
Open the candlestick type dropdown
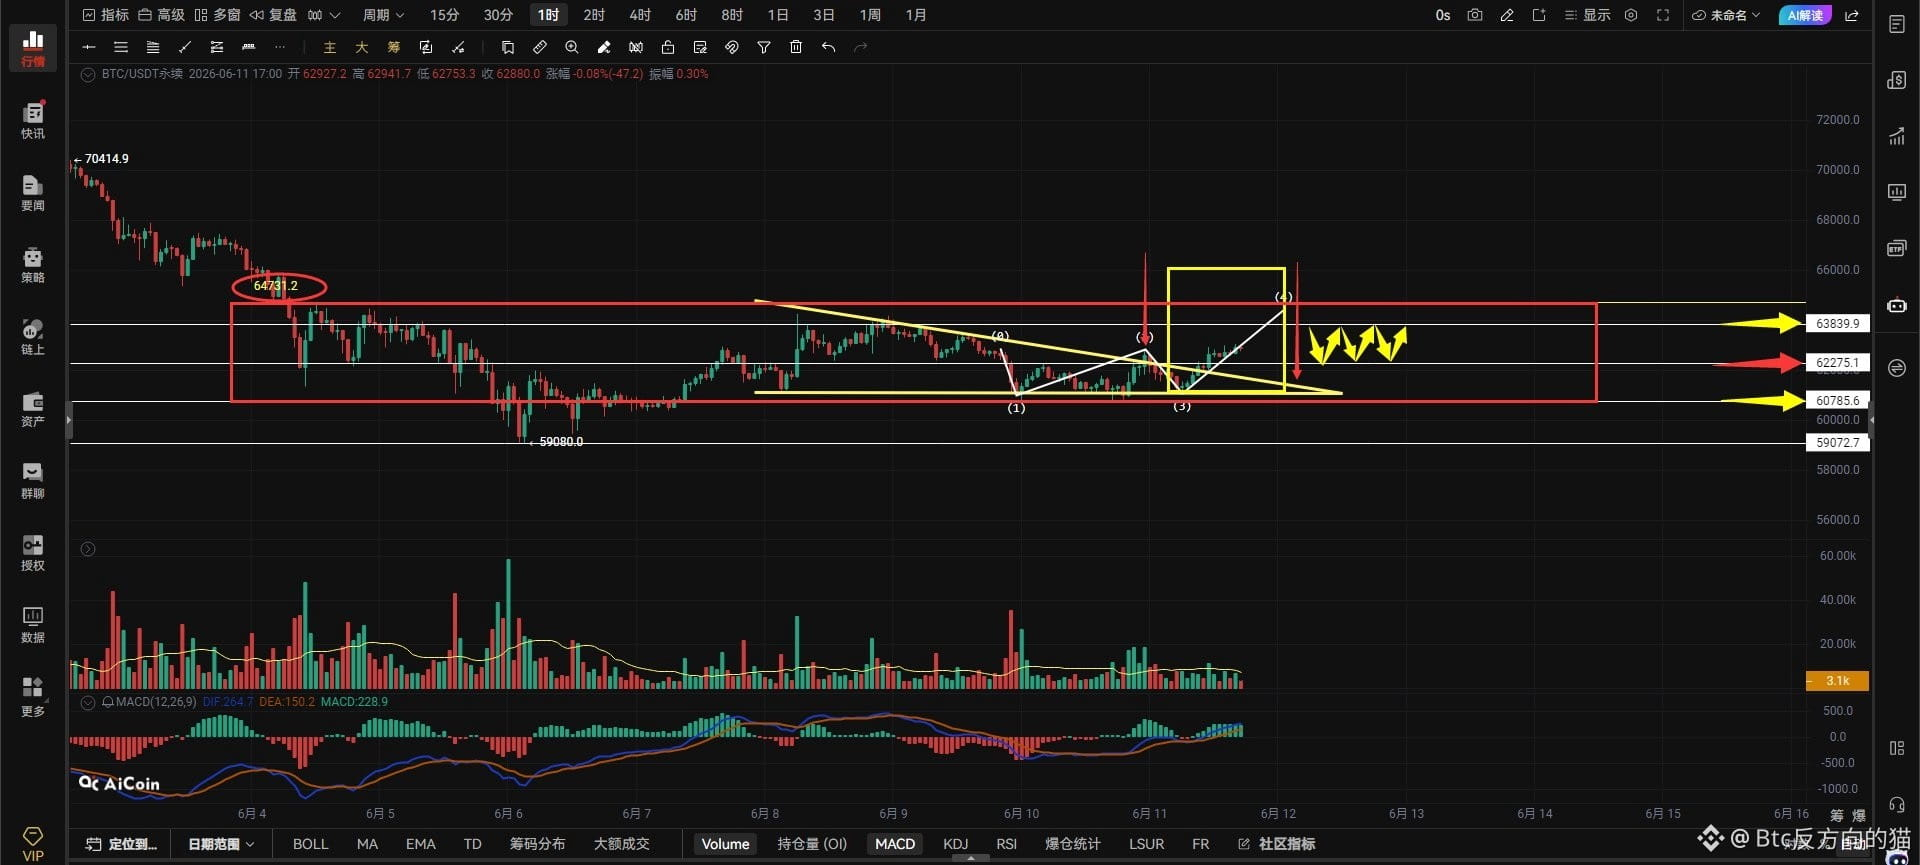coord(324,15)
